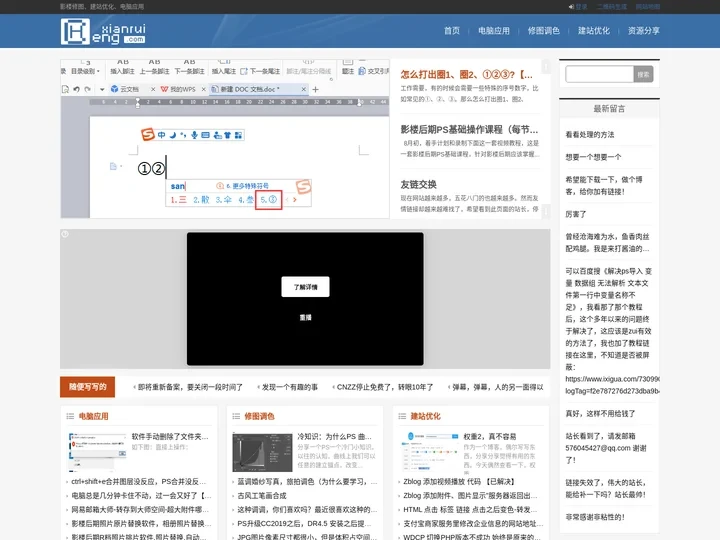720x540 pixels.
Task: Open ticker item 即将重新备案，要关闭一段时间了
Action: pyautogui.click(x=190, y=387)
